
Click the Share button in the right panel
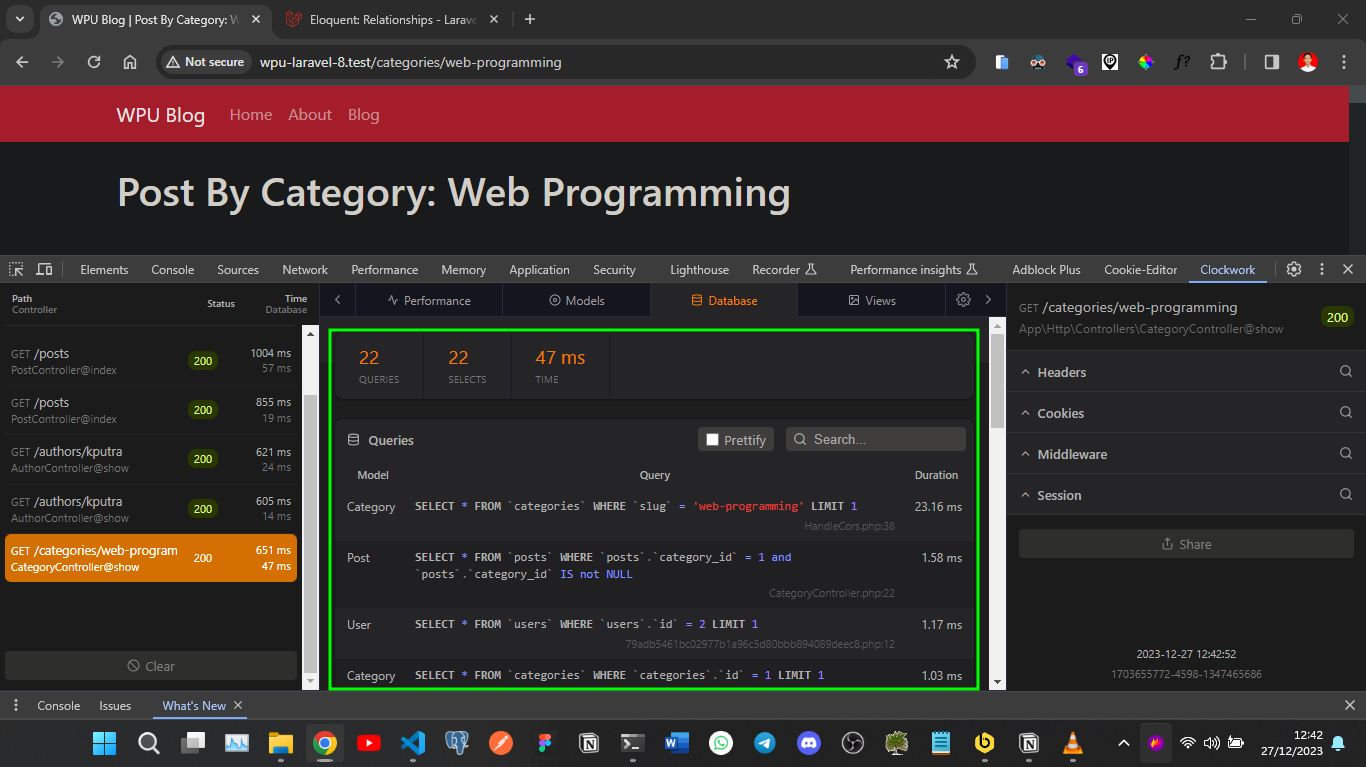point(1186,543)
